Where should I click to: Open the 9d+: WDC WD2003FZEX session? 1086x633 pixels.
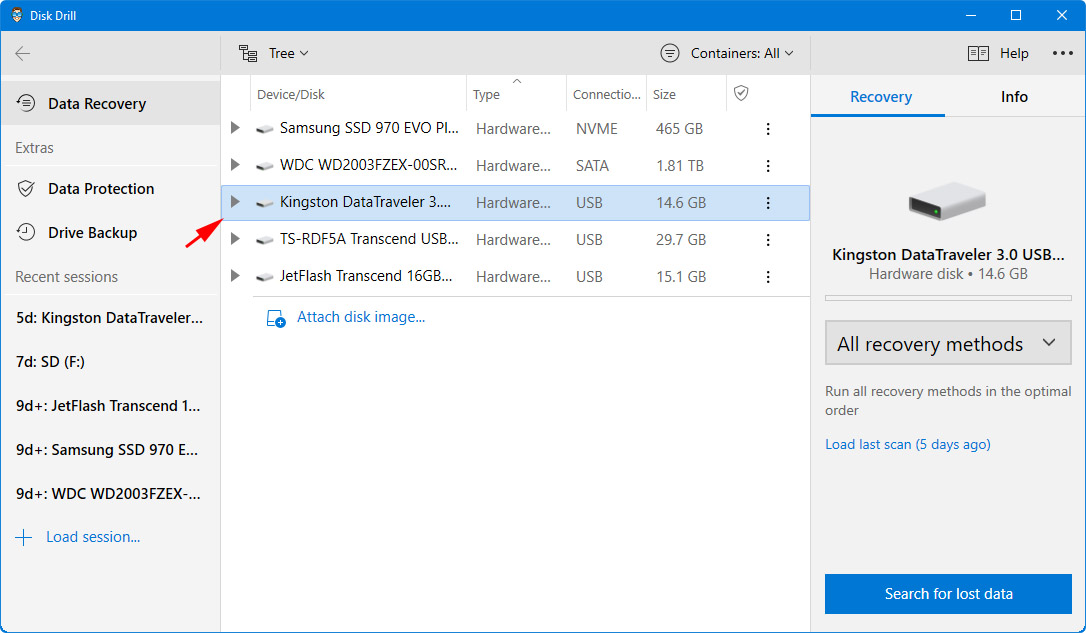coord(109,494)
